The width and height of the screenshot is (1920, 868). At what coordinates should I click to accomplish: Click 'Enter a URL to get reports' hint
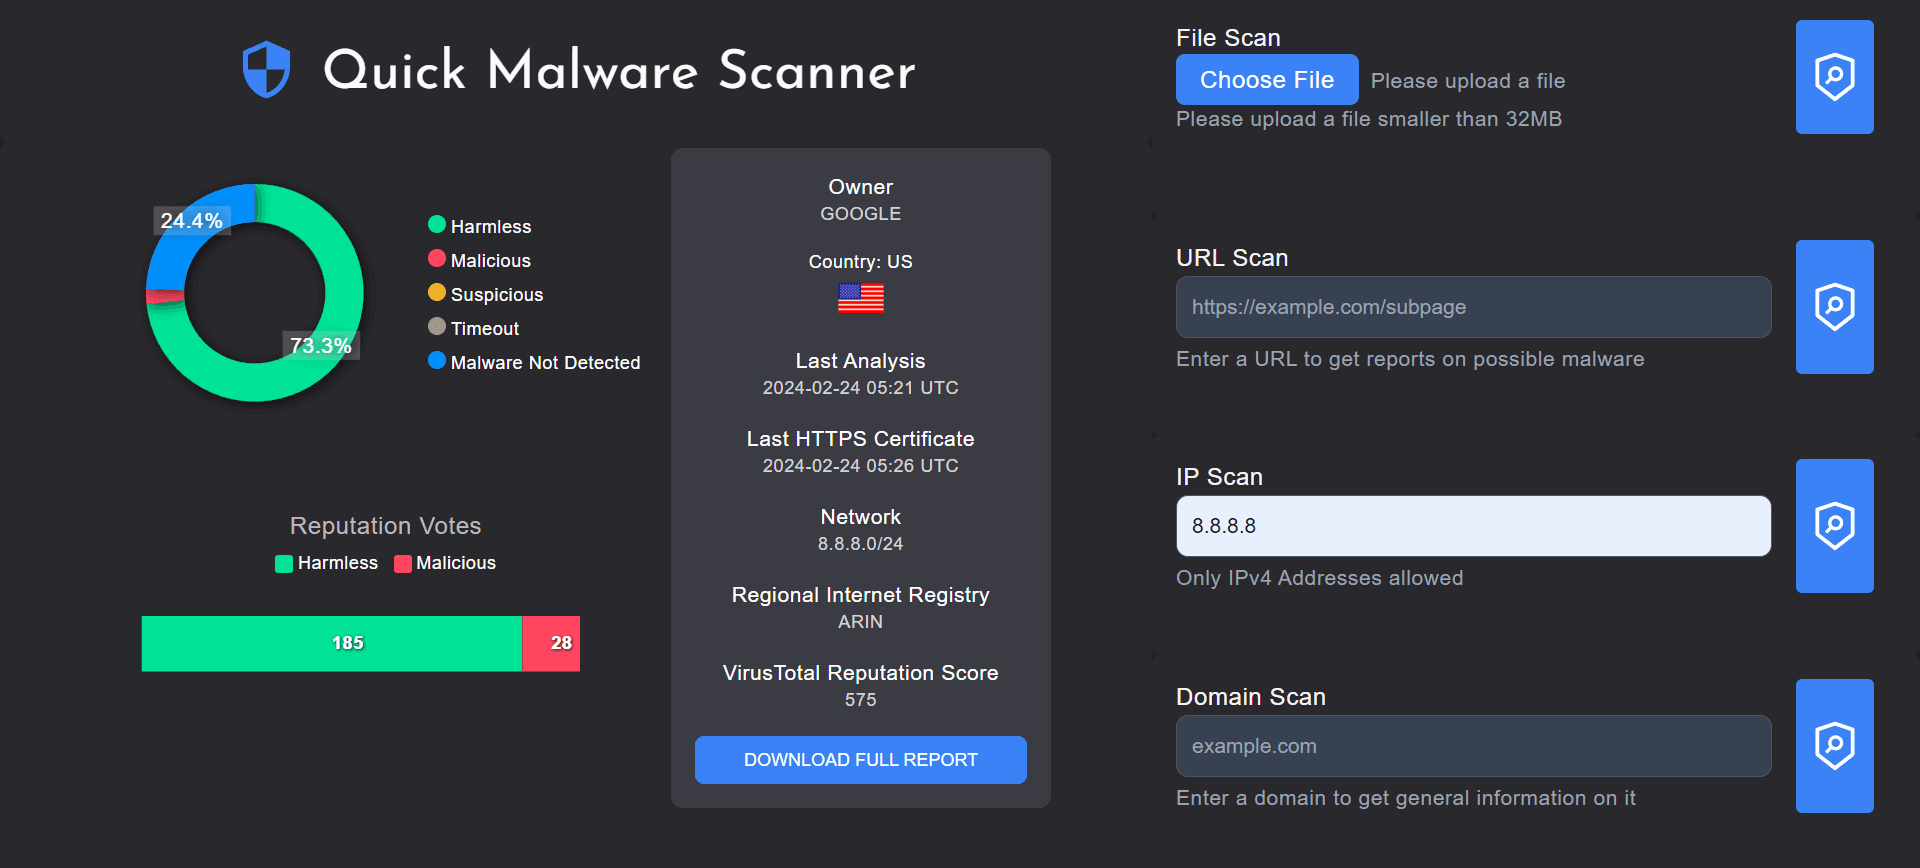point(1410,359)
